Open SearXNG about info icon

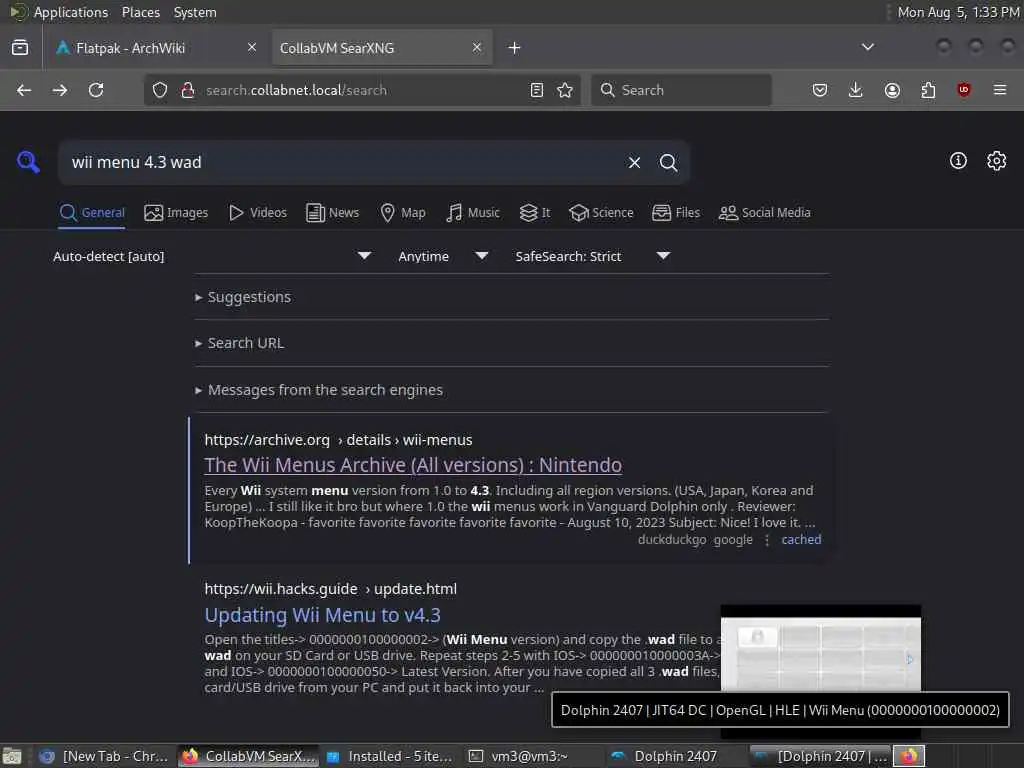(958, 161)
